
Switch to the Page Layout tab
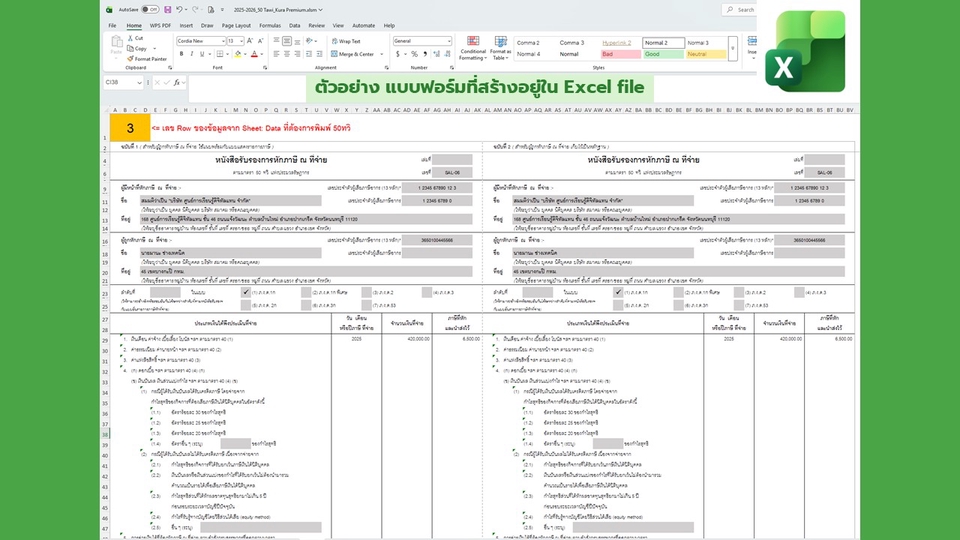237,25
